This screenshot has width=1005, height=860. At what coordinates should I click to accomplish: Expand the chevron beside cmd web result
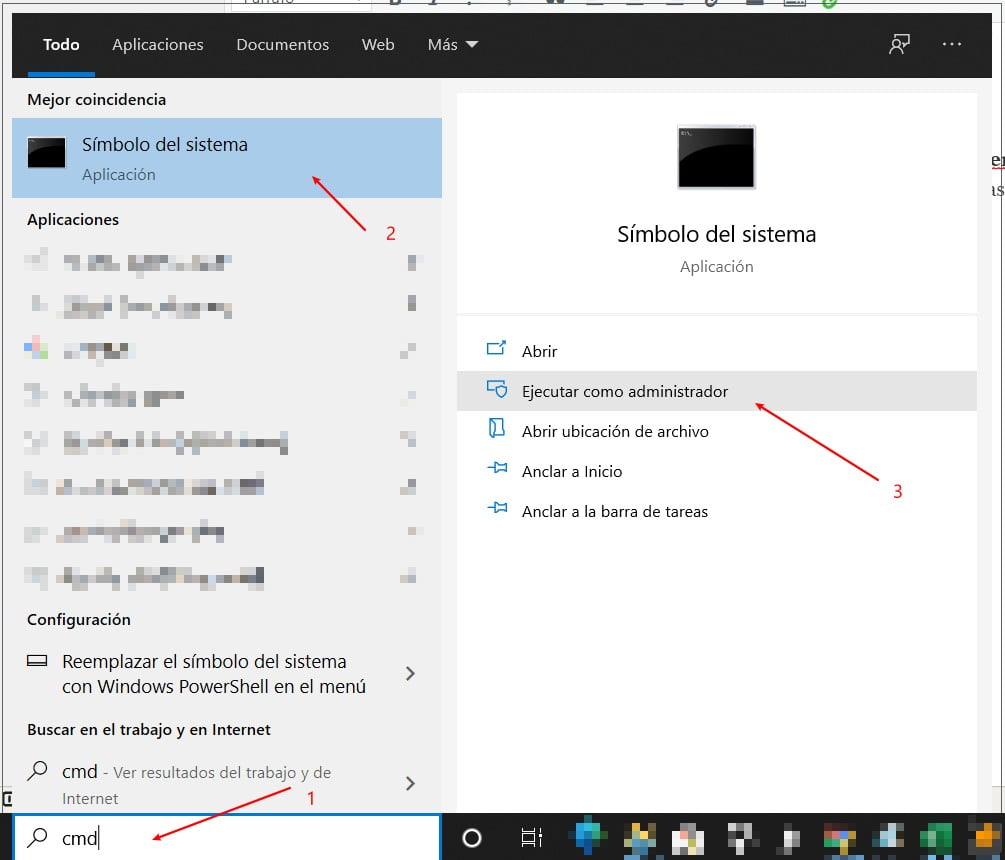click(410, 783)
